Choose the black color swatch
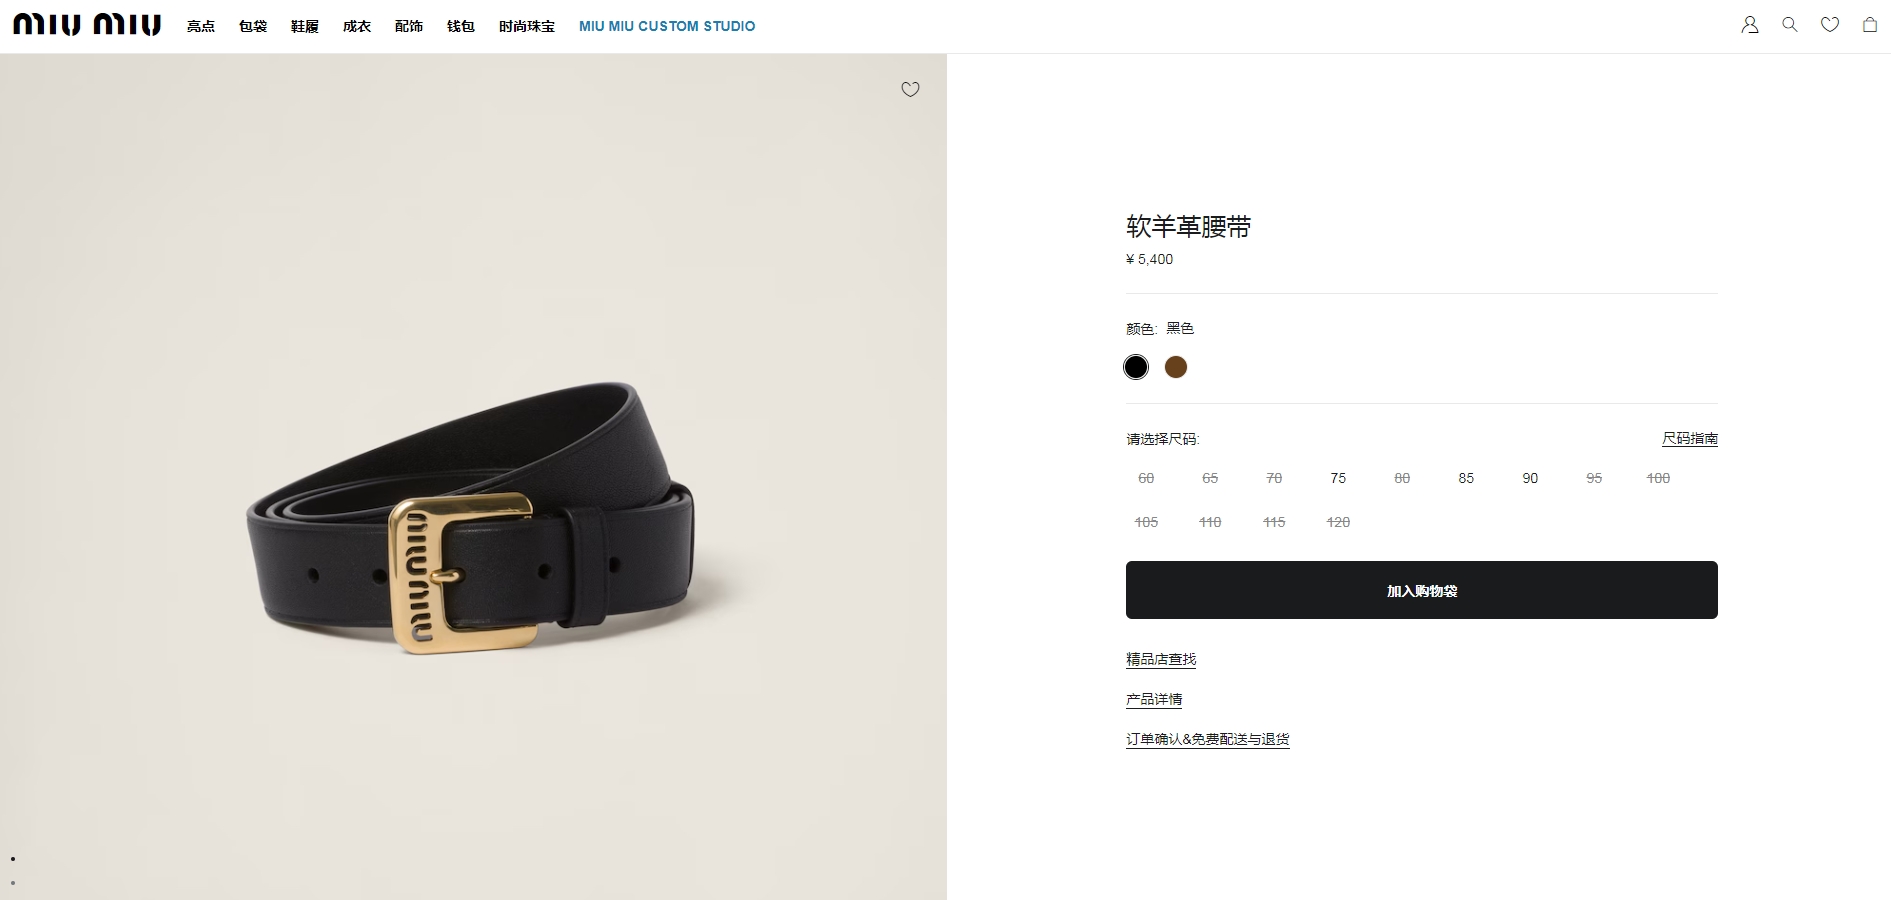Screen dimensions: 1891x900 point(1136,367)
